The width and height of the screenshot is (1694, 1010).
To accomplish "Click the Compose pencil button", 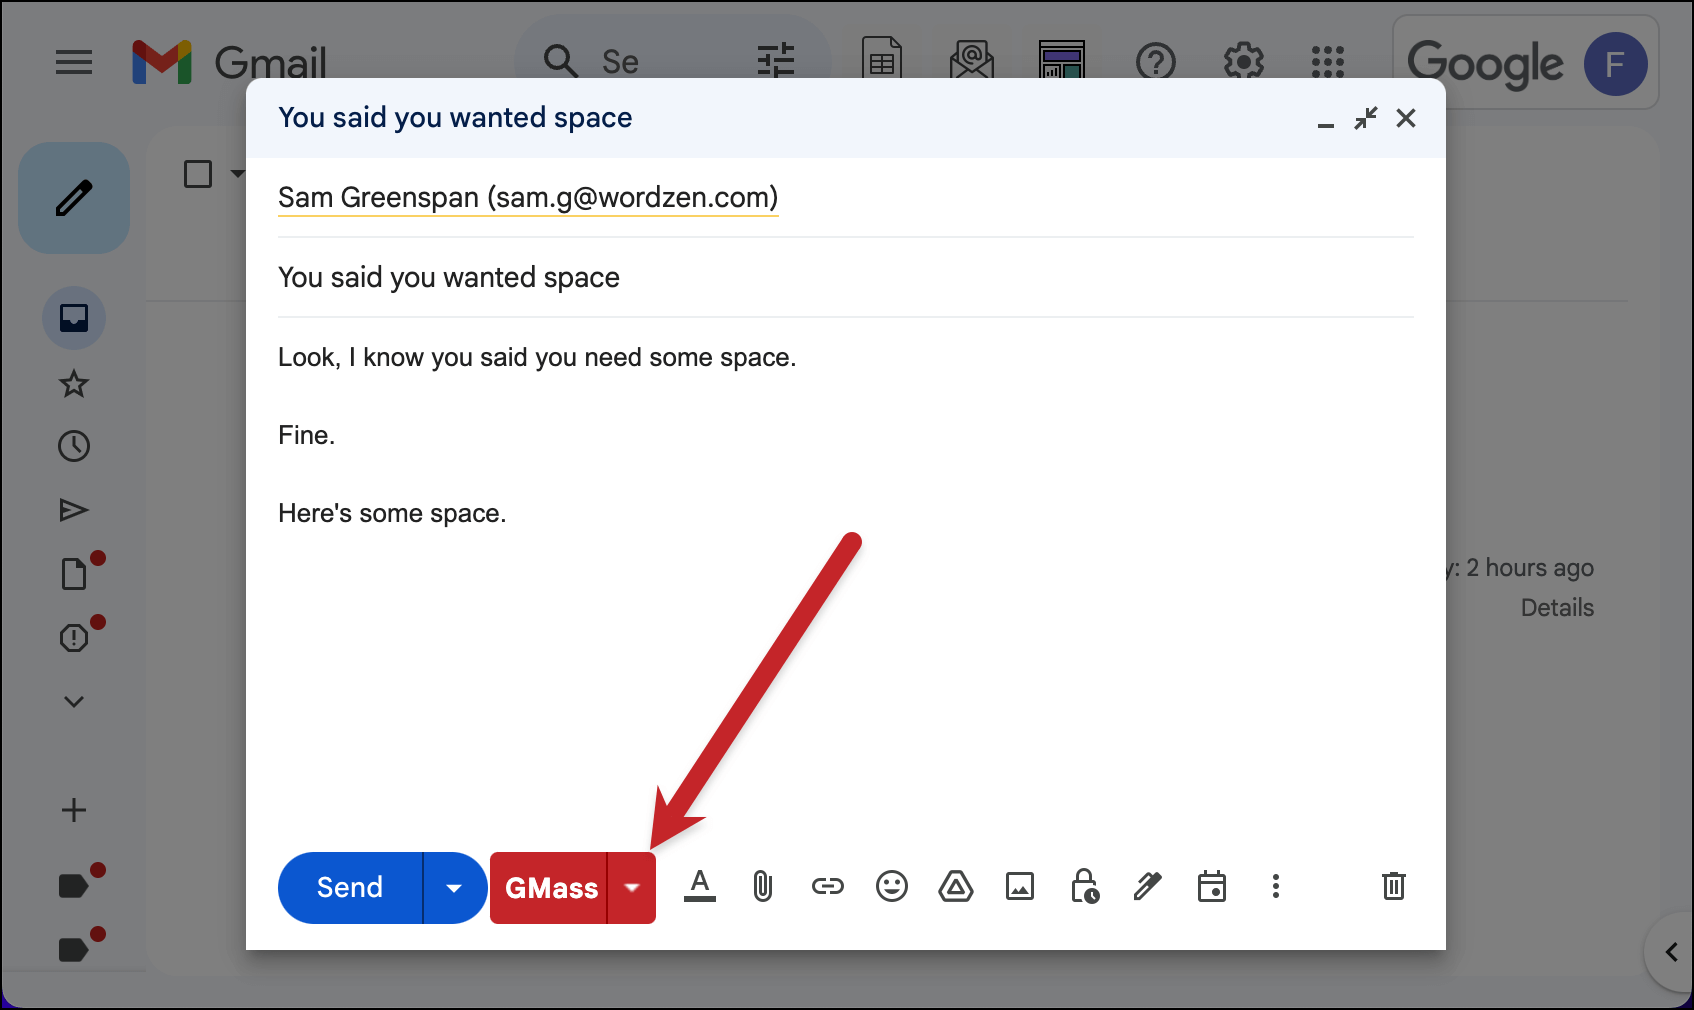I will pyautogui.click(x=74, y=198).
